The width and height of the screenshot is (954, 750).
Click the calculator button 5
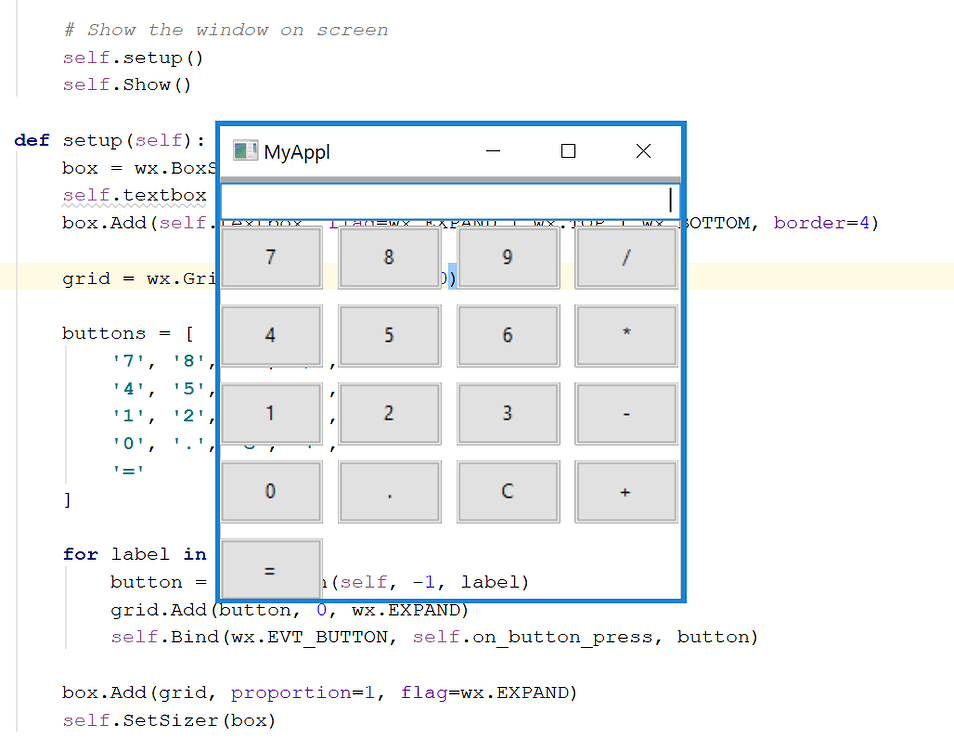(x=389, y=335)
